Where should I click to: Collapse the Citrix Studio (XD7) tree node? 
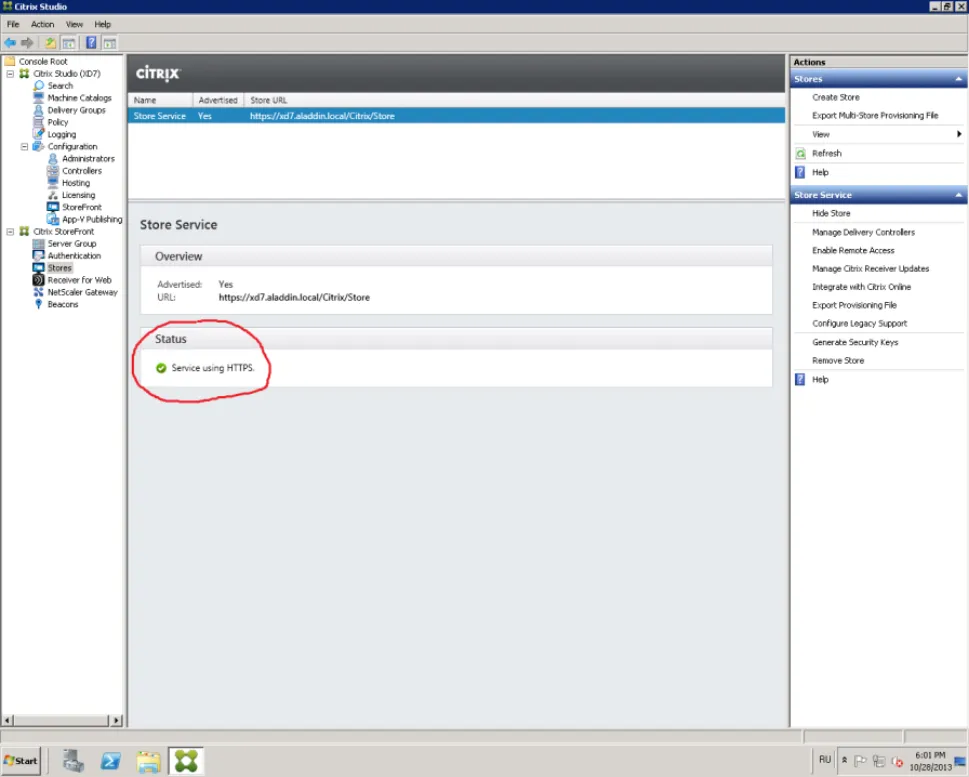[11, 74]
